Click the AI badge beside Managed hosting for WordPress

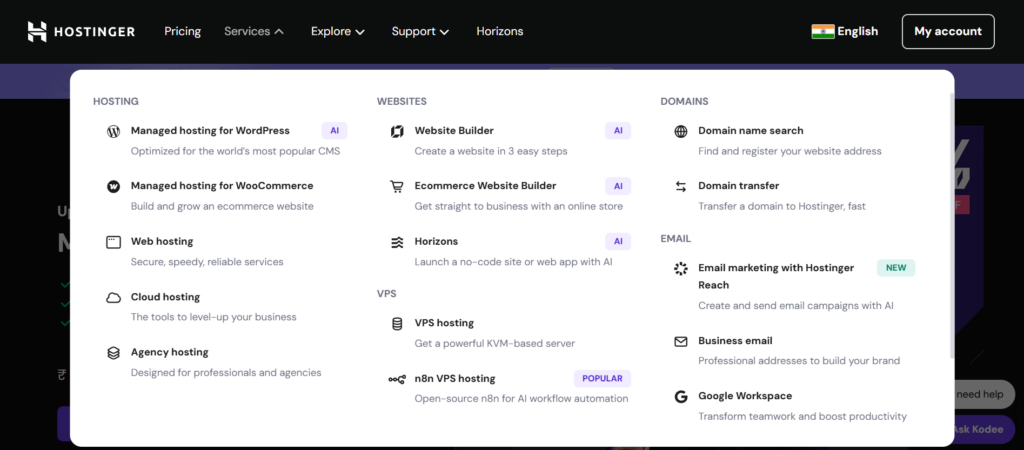tap(334, 131)
